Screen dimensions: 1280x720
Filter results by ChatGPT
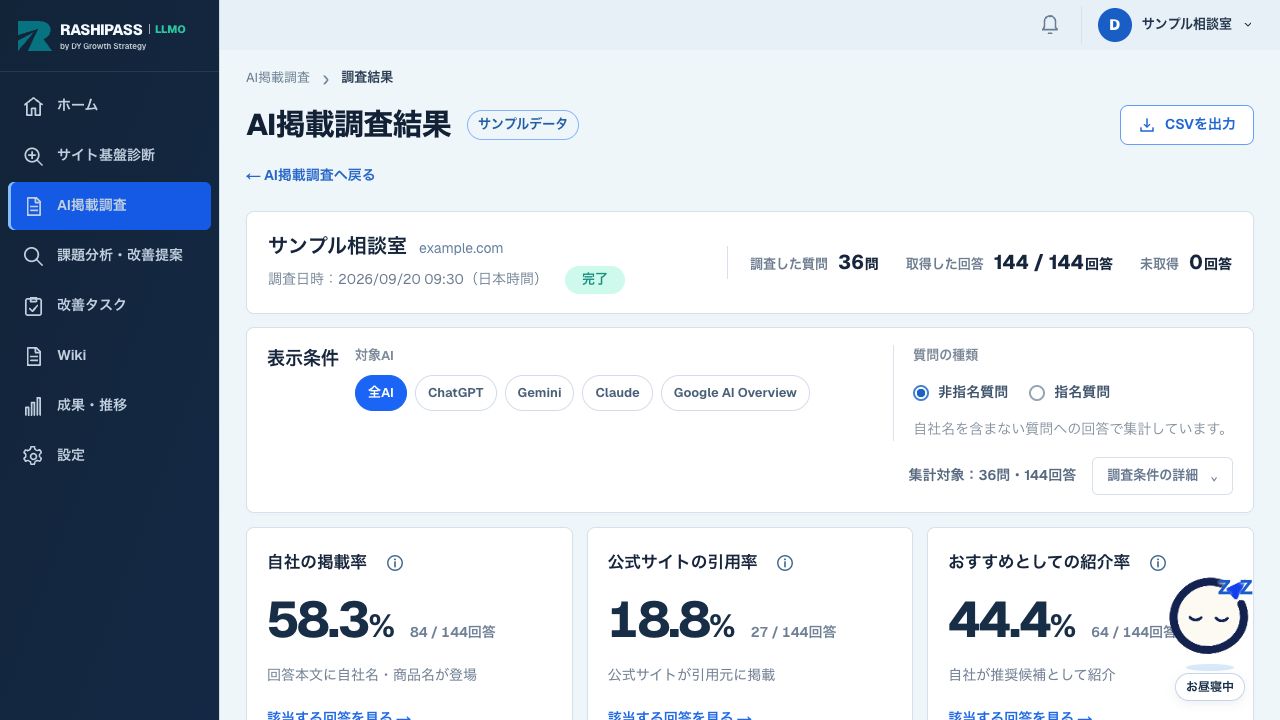(x=455, y=393)
